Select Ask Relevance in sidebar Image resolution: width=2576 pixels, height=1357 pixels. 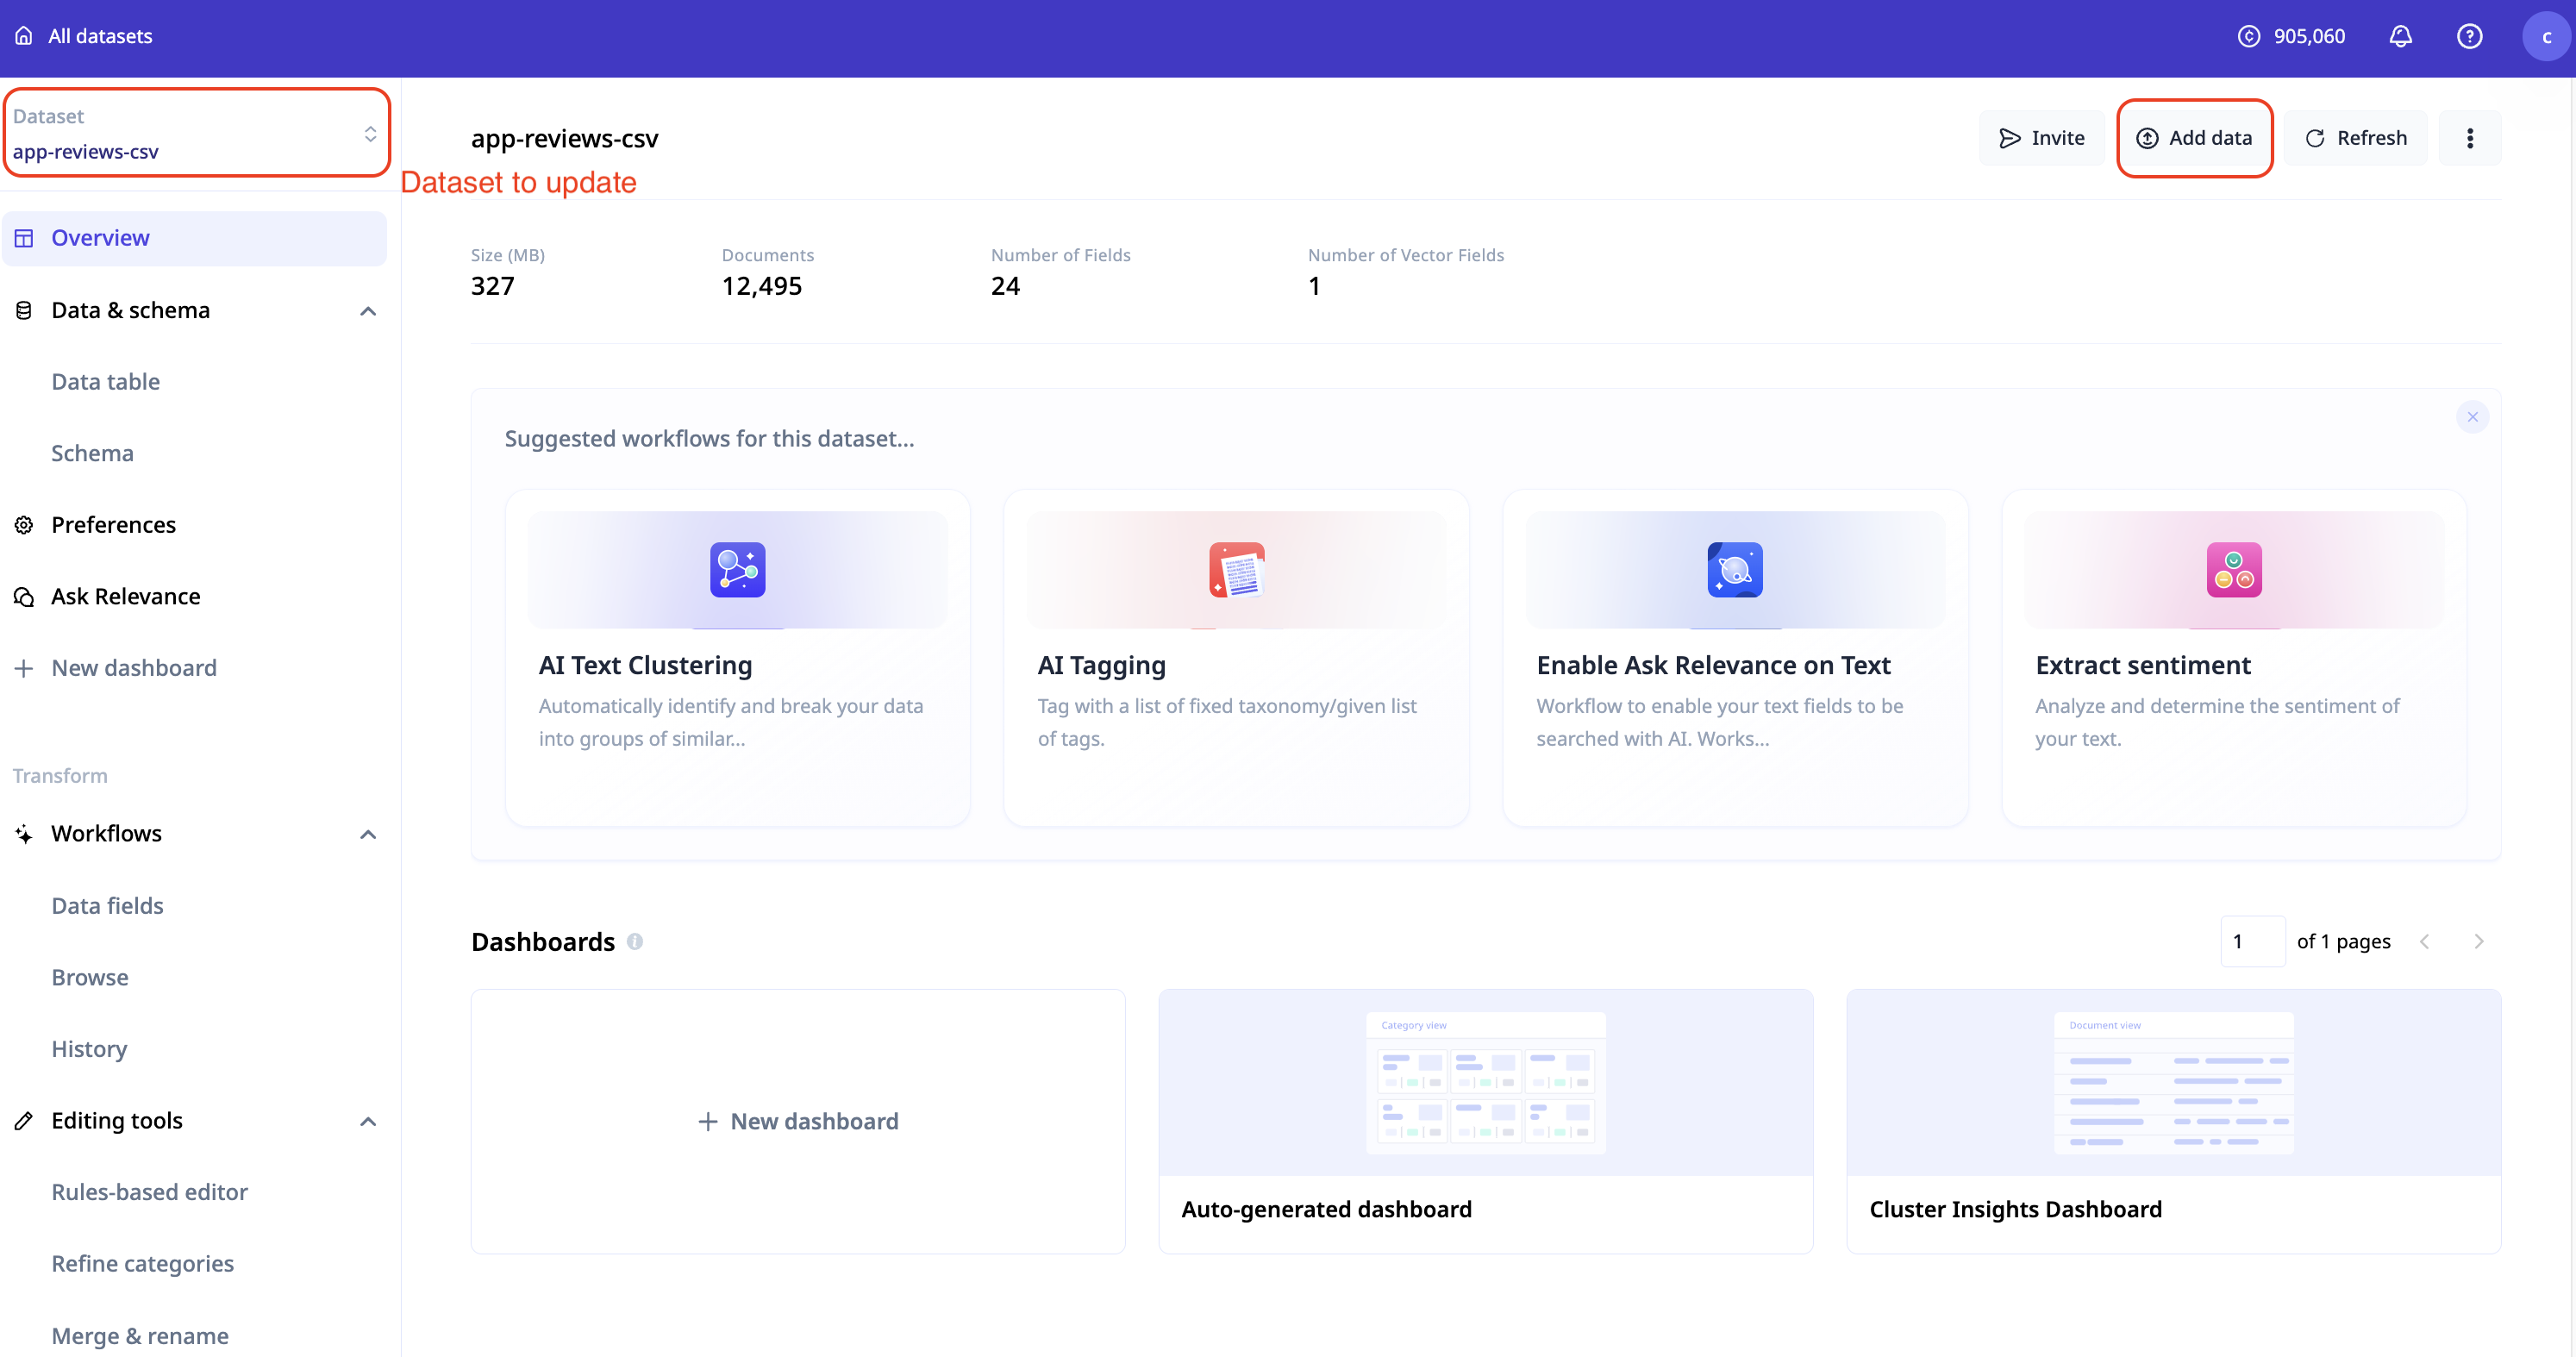click(125, 596)
